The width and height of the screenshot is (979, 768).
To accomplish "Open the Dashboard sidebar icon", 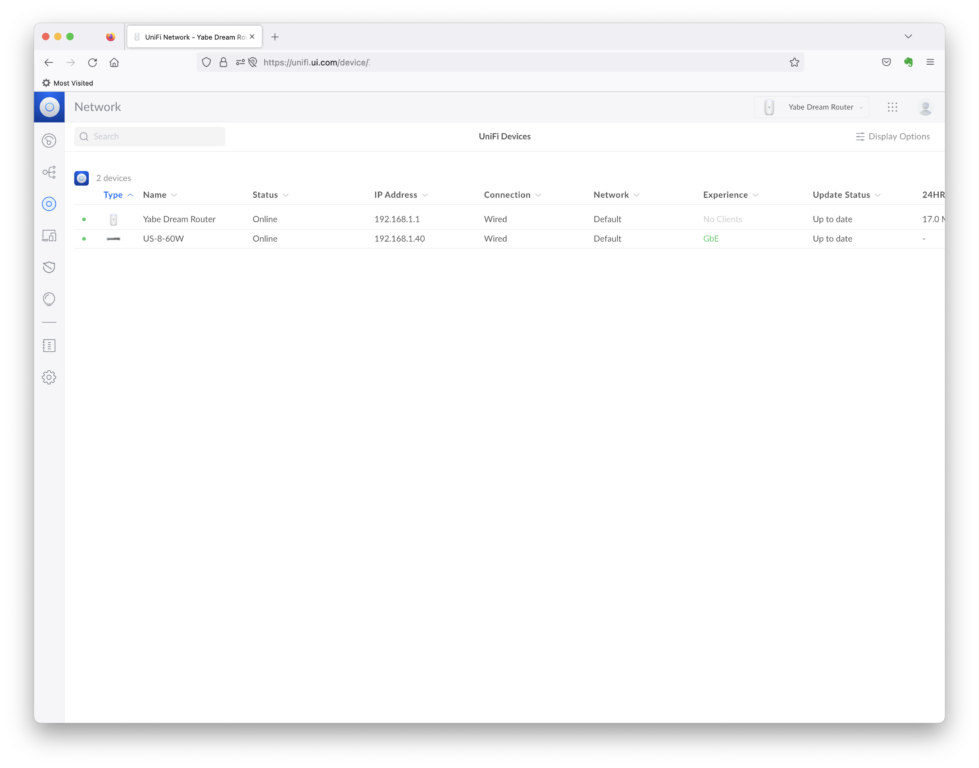I will click(49, 140).
